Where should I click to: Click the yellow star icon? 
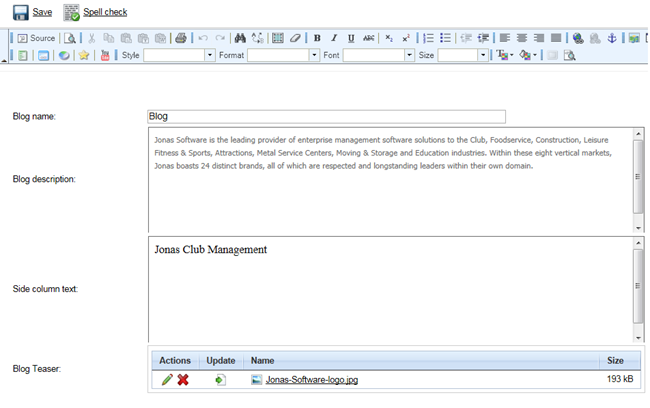click(x=84, y=55)
